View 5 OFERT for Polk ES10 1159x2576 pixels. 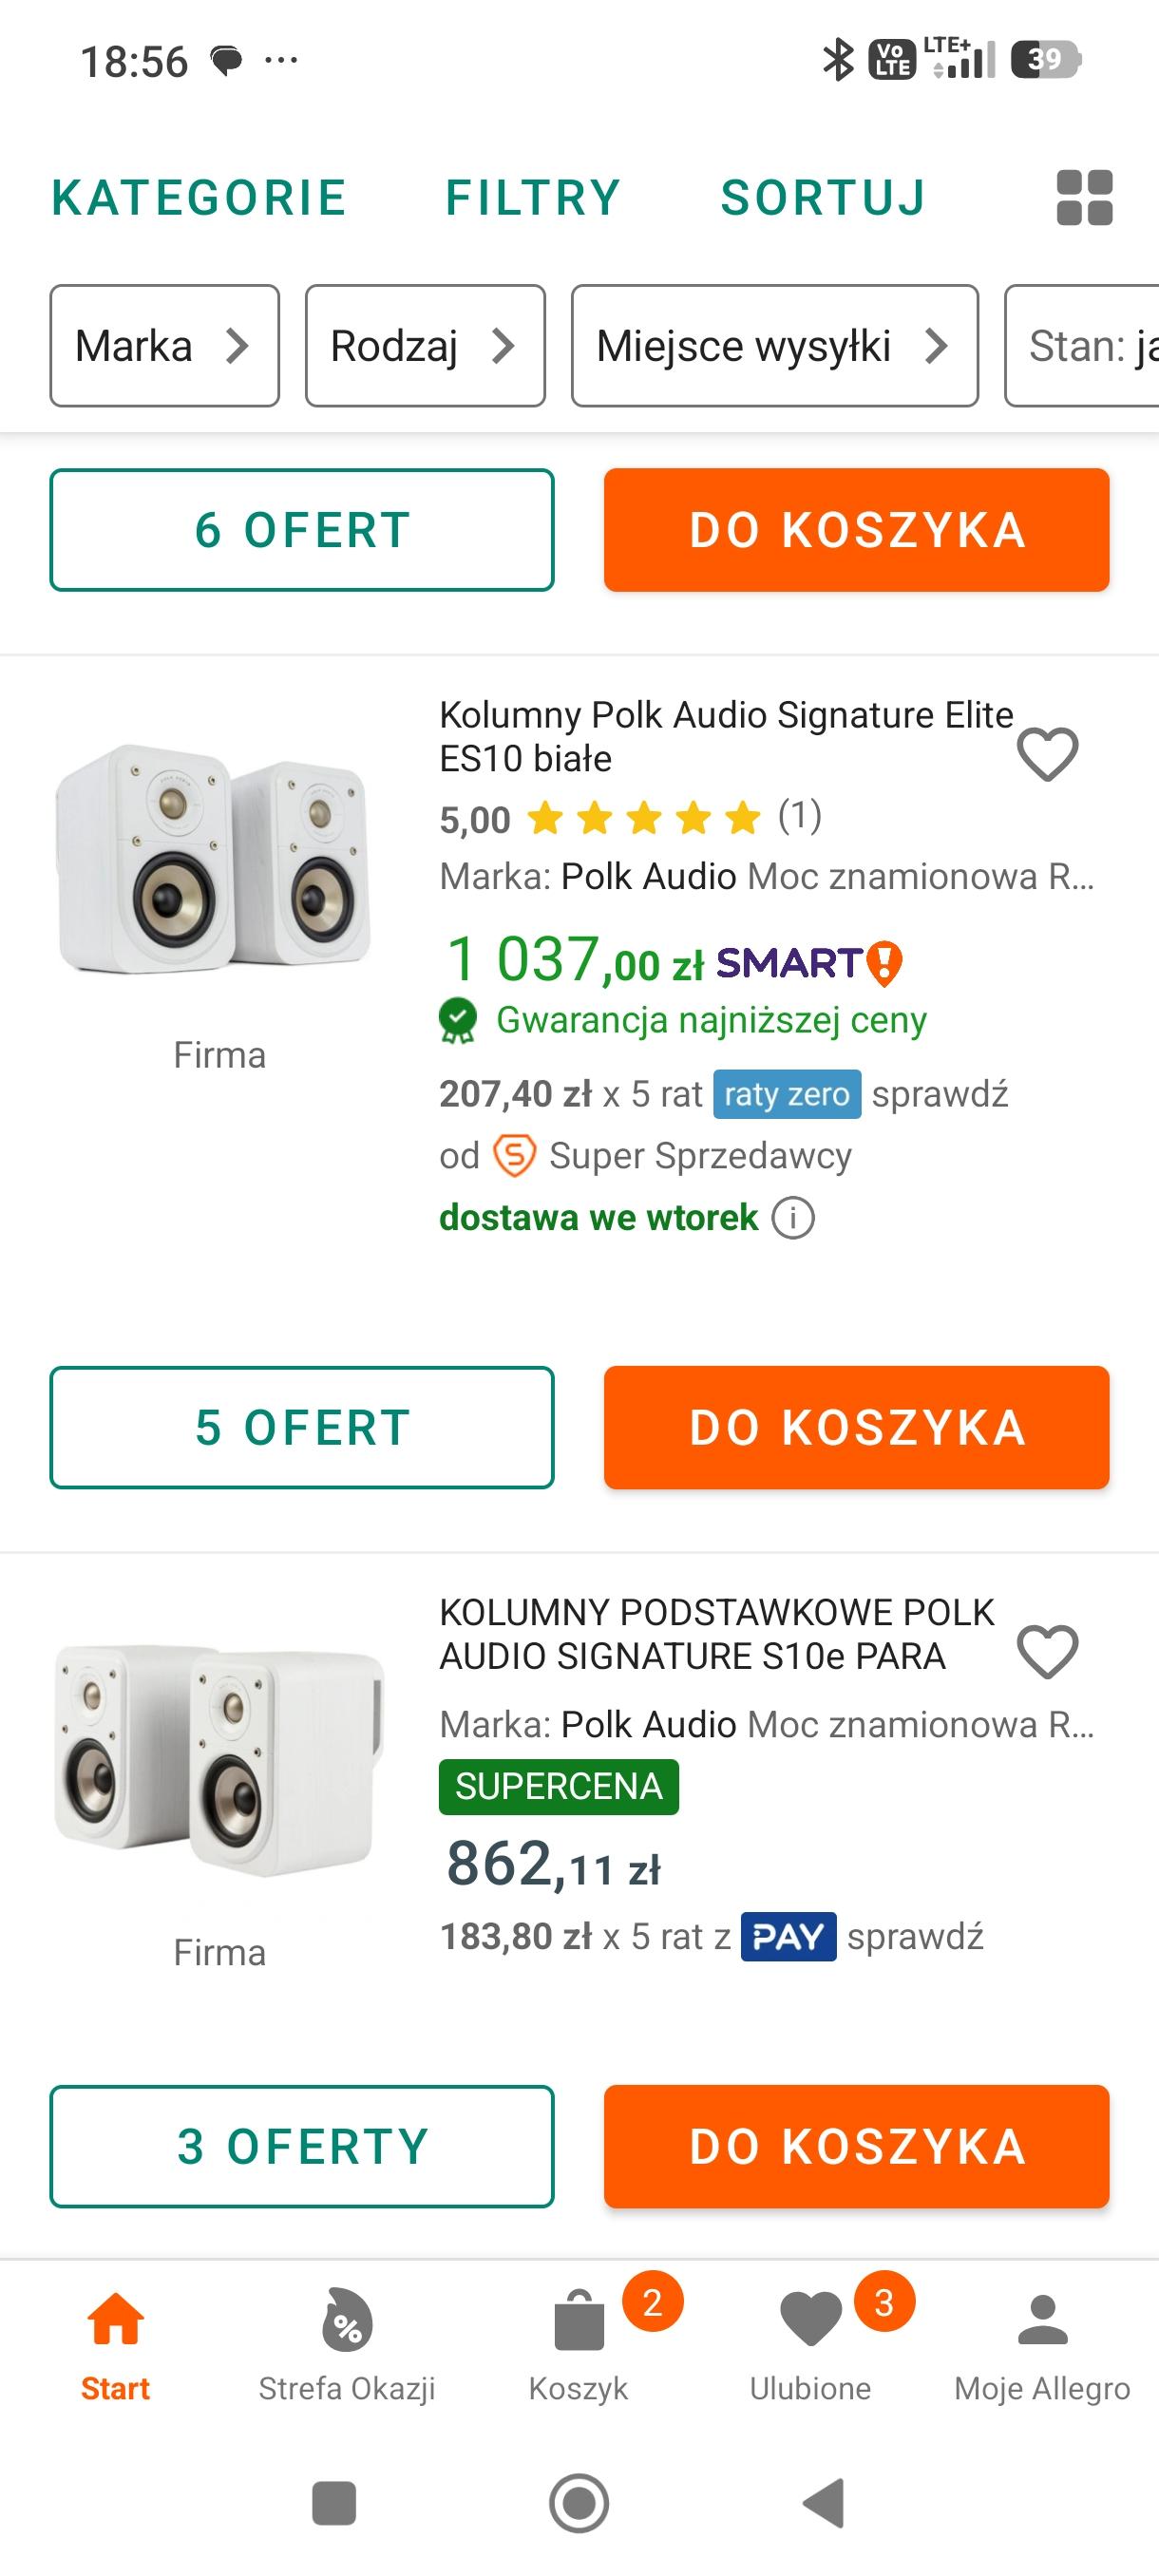coord(302,1427)
